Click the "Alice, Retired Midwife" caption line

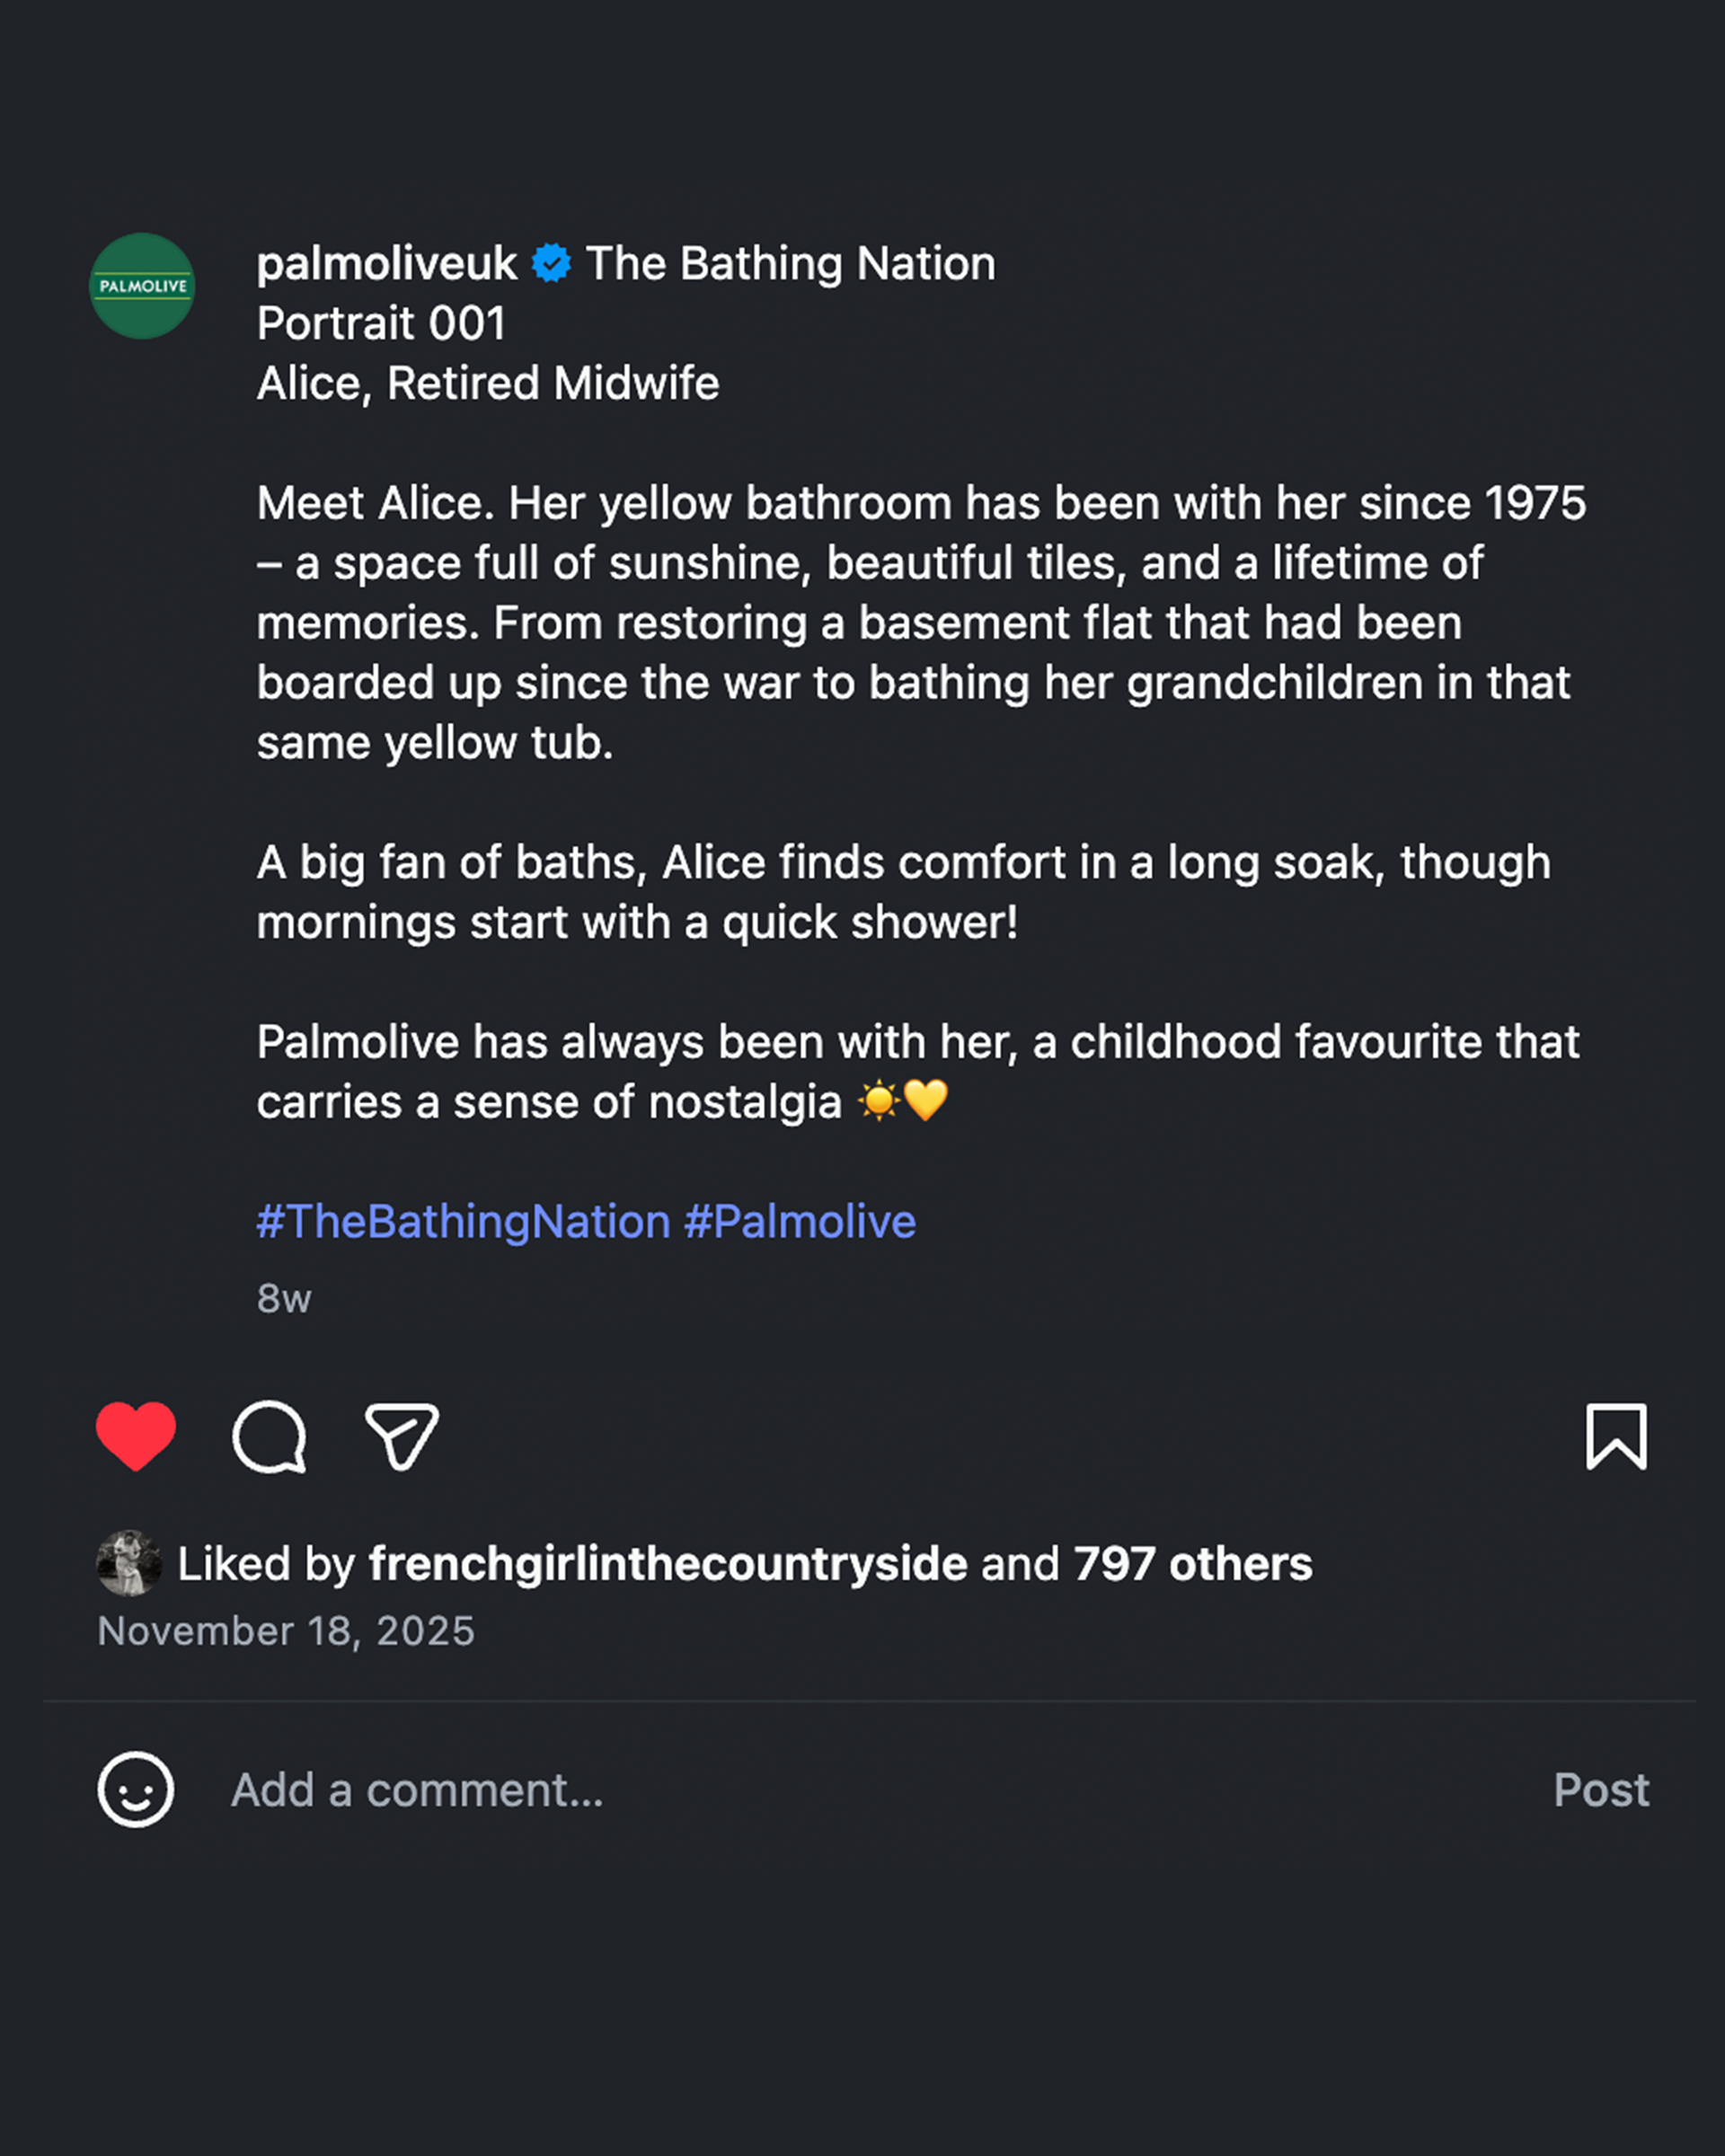[x=488, y=383]
